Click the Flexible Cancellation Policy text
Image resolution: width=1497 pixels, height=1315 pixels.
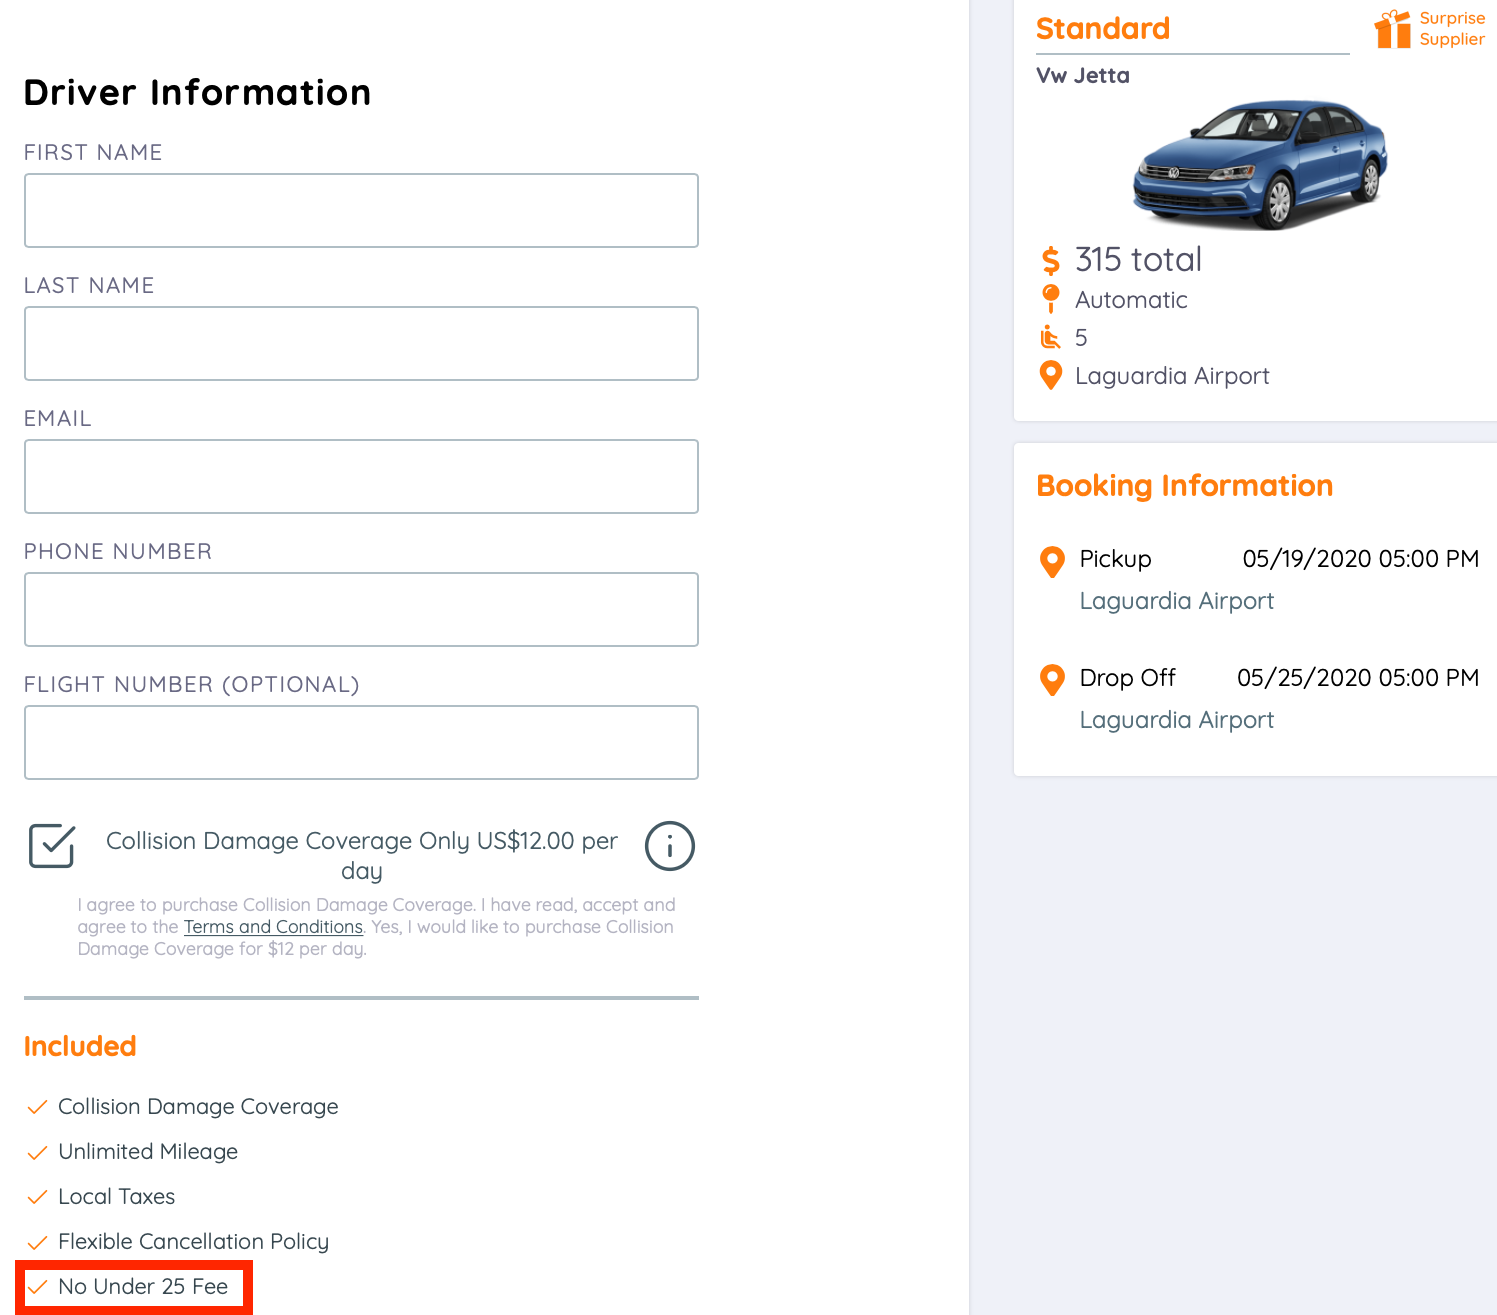[x=193, y=1241]
